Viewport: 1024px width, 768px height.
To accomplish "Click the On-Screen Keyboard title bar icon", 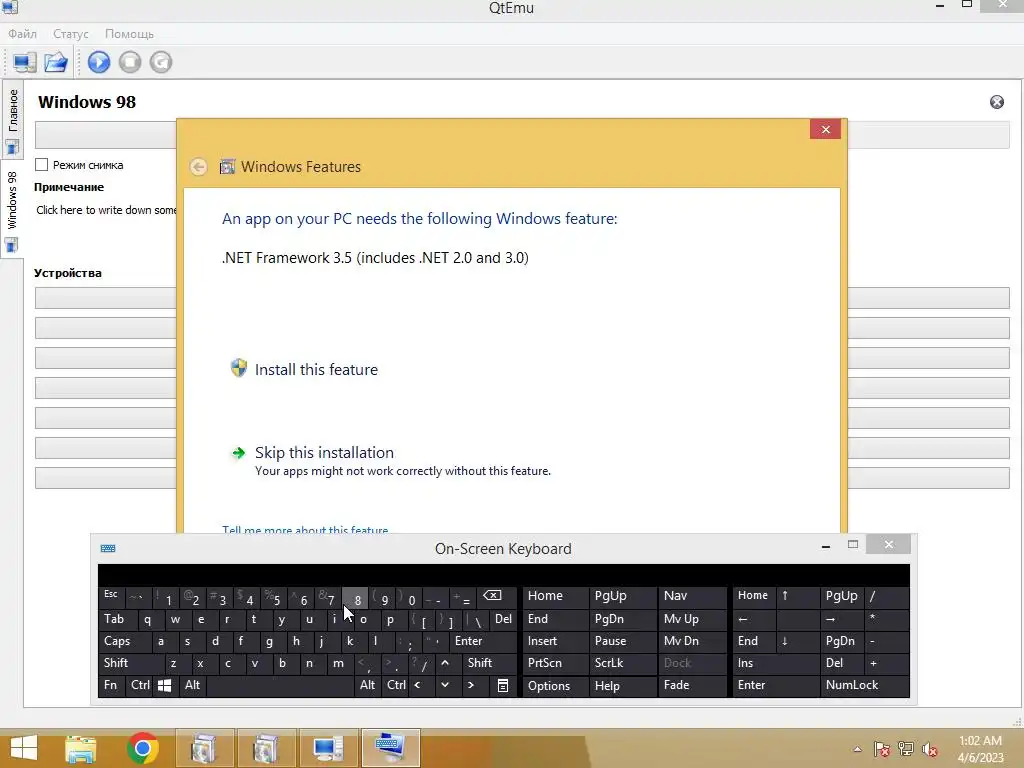I will pos(108,549).
